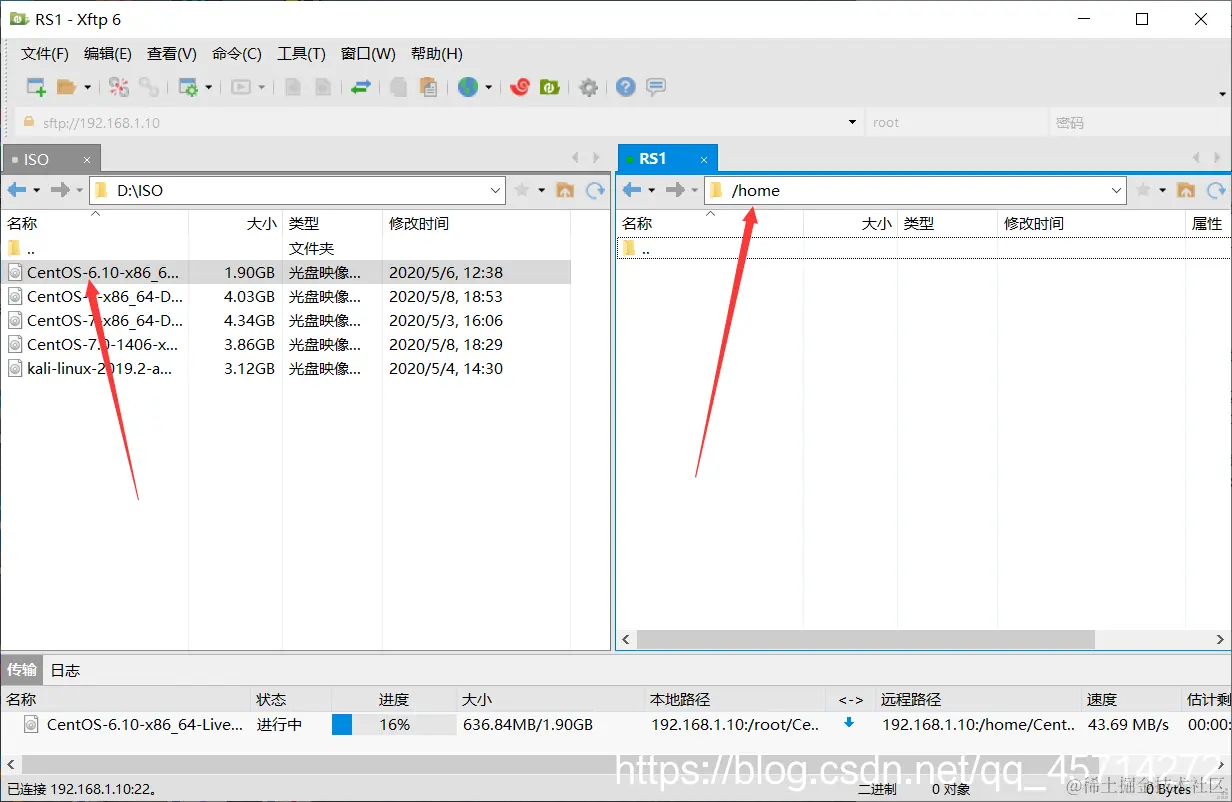The width and height of the screenshot is (1232, 802).
Task: Click the root username field
Action: 955,123
